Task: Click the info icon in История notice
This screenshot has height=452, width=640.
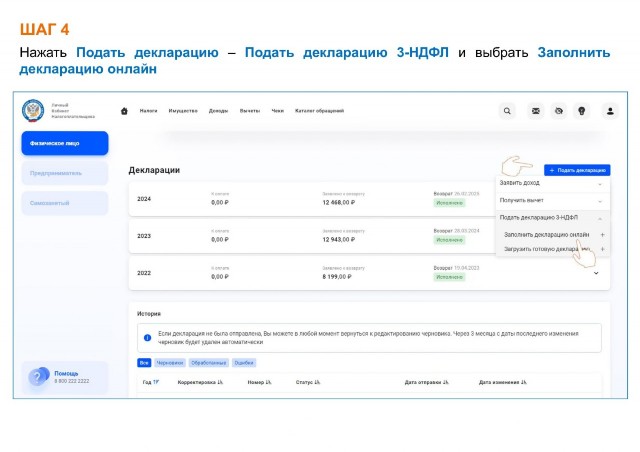Action: 147,338
